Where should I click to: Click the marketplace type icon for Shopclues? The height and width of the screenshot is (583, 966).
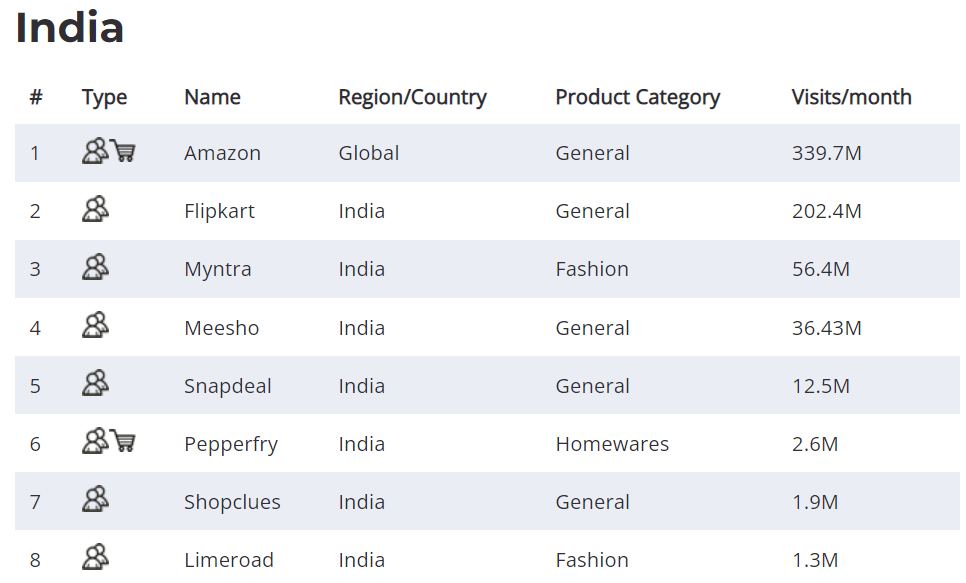point(95,499)
